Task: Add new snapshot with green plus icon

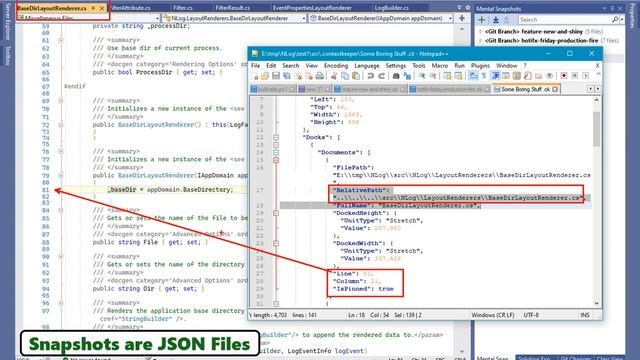Action: click(481, 20)
